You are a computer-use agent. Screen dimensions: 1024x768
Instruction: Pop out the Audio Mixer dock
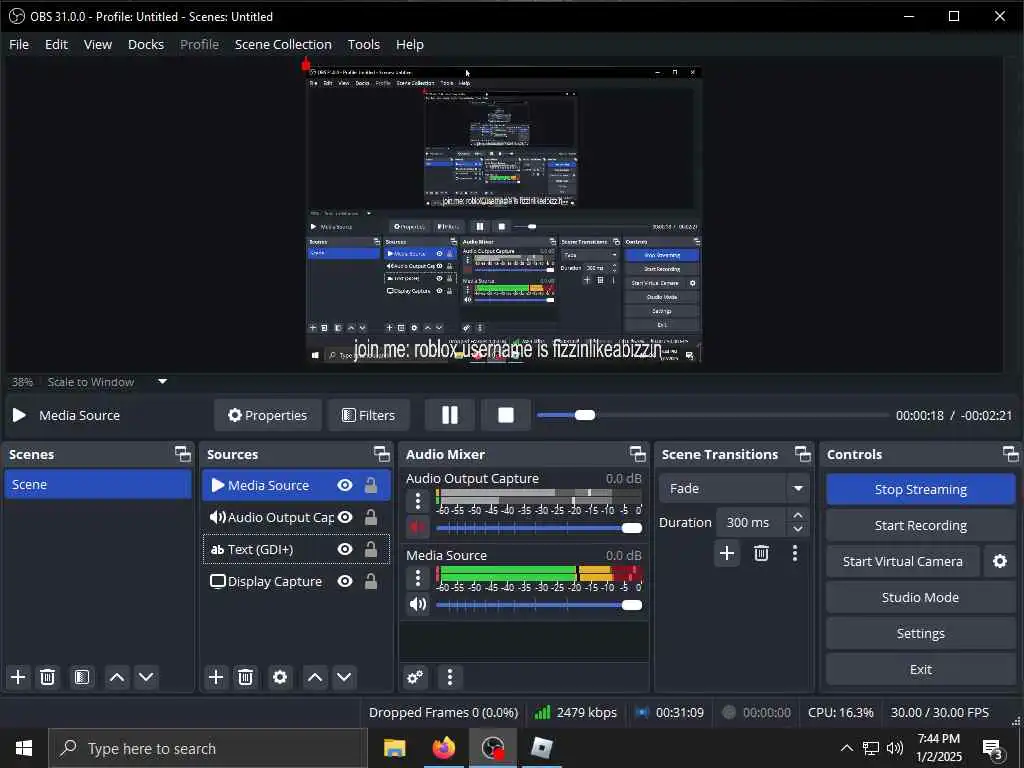637,454
